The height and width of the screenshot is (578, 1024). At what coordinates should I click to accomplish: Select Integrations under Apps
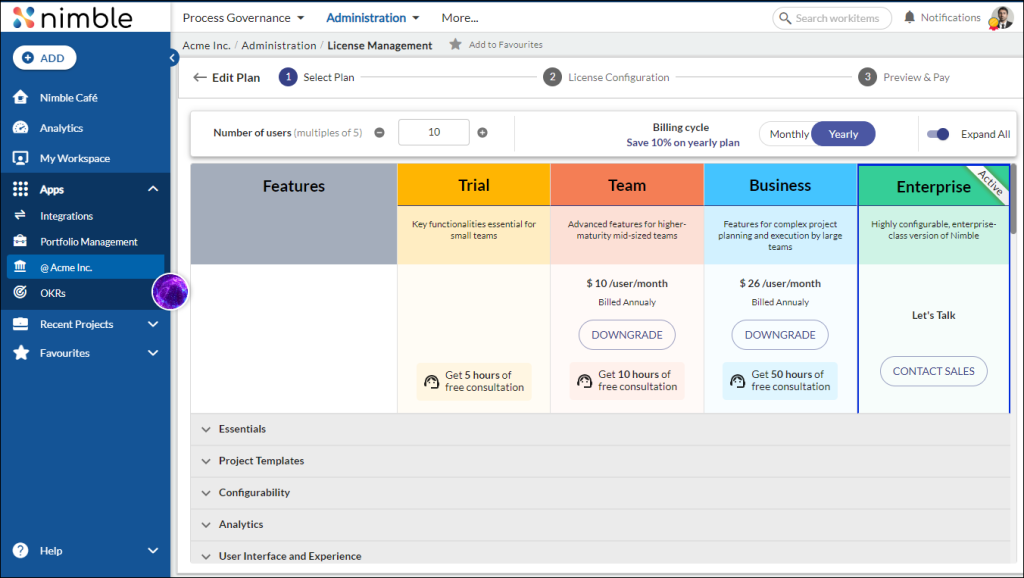pyautogui.click(x=68, y=215)
